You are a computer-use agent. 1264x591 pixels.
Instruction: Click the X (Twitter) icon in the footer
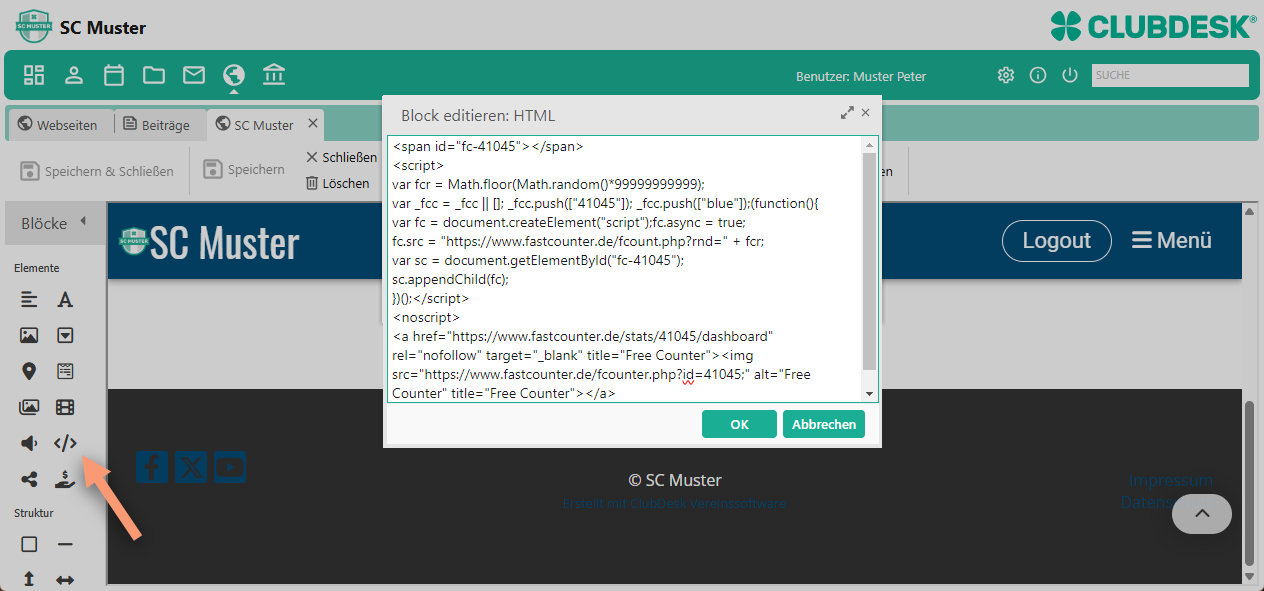click(x=191, y=467)
